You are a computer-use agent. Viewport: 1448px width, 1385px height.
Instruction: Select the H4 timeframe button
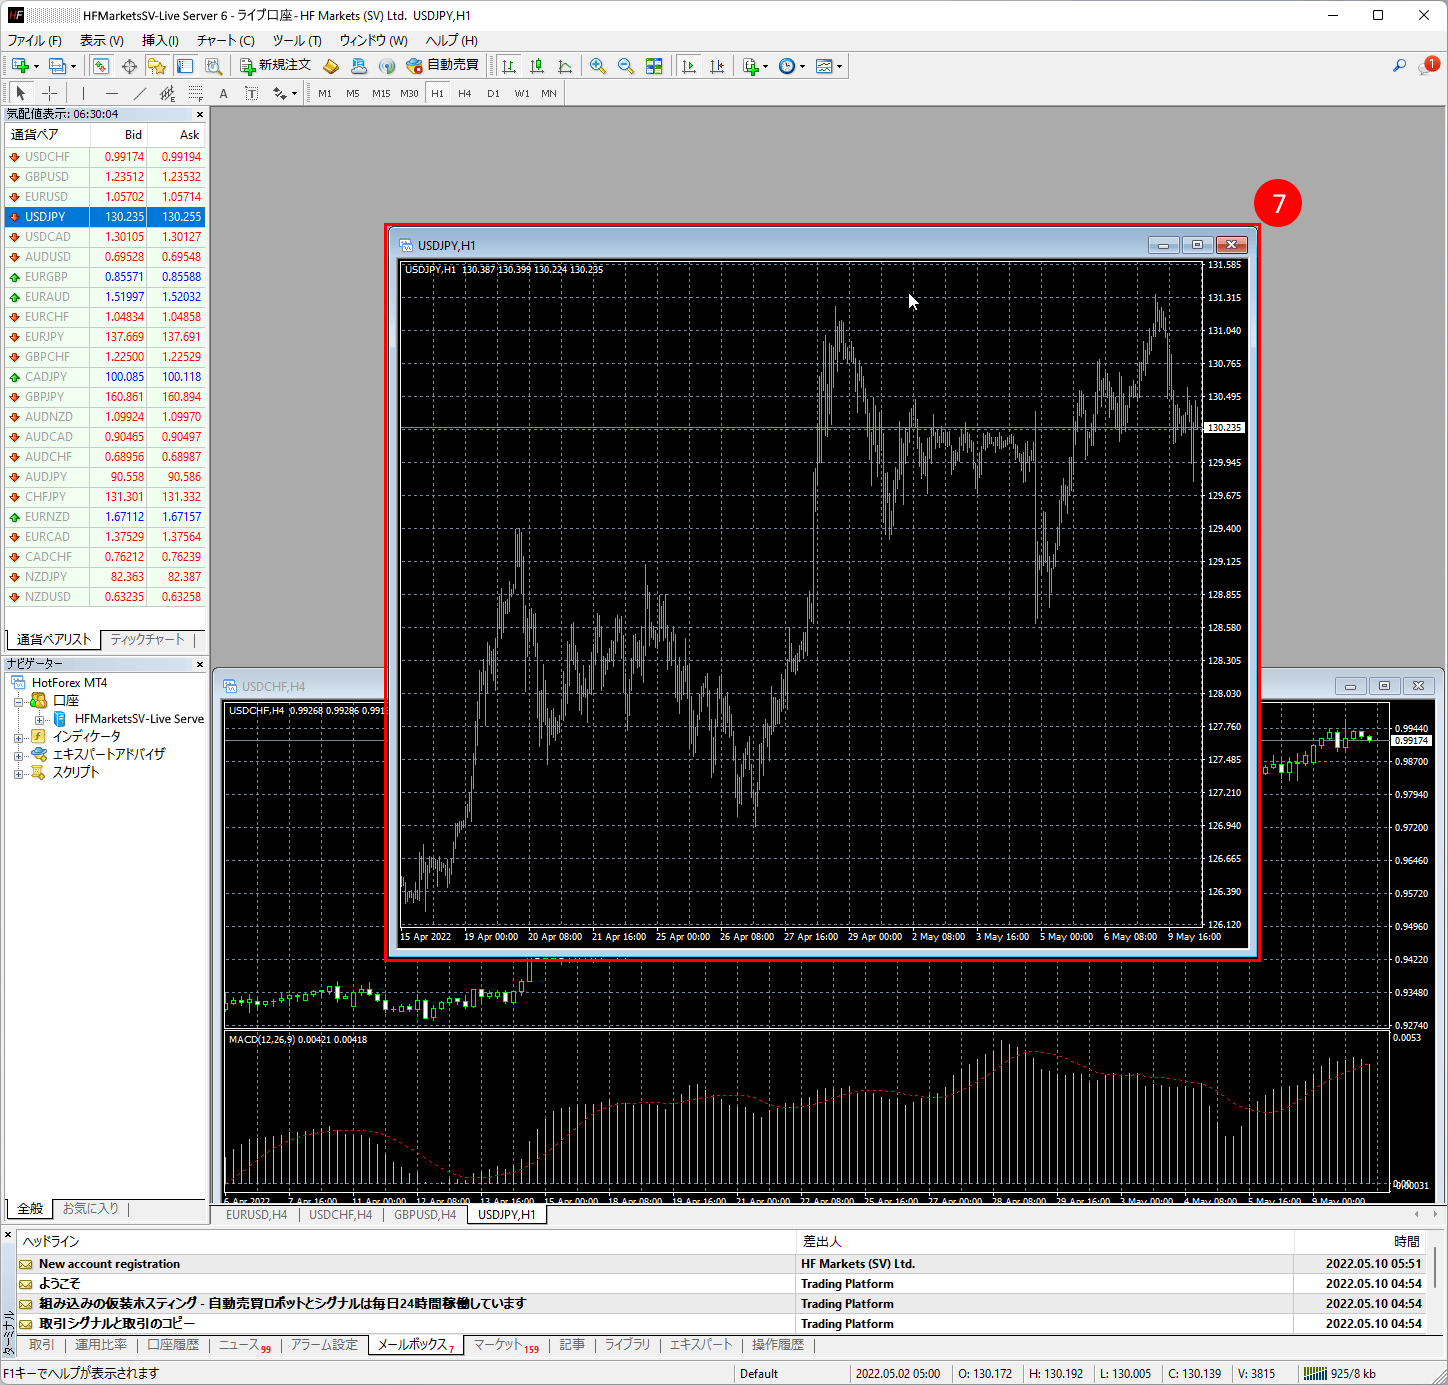(x=464, y=93)
